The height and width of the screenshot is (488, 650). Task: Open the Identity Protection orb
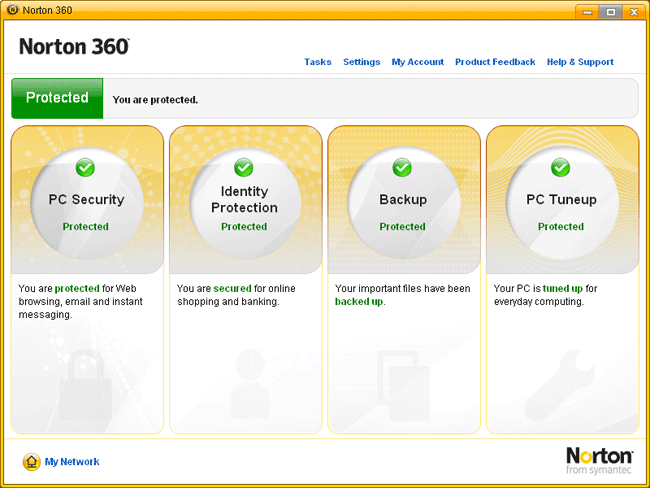[245, 203]
